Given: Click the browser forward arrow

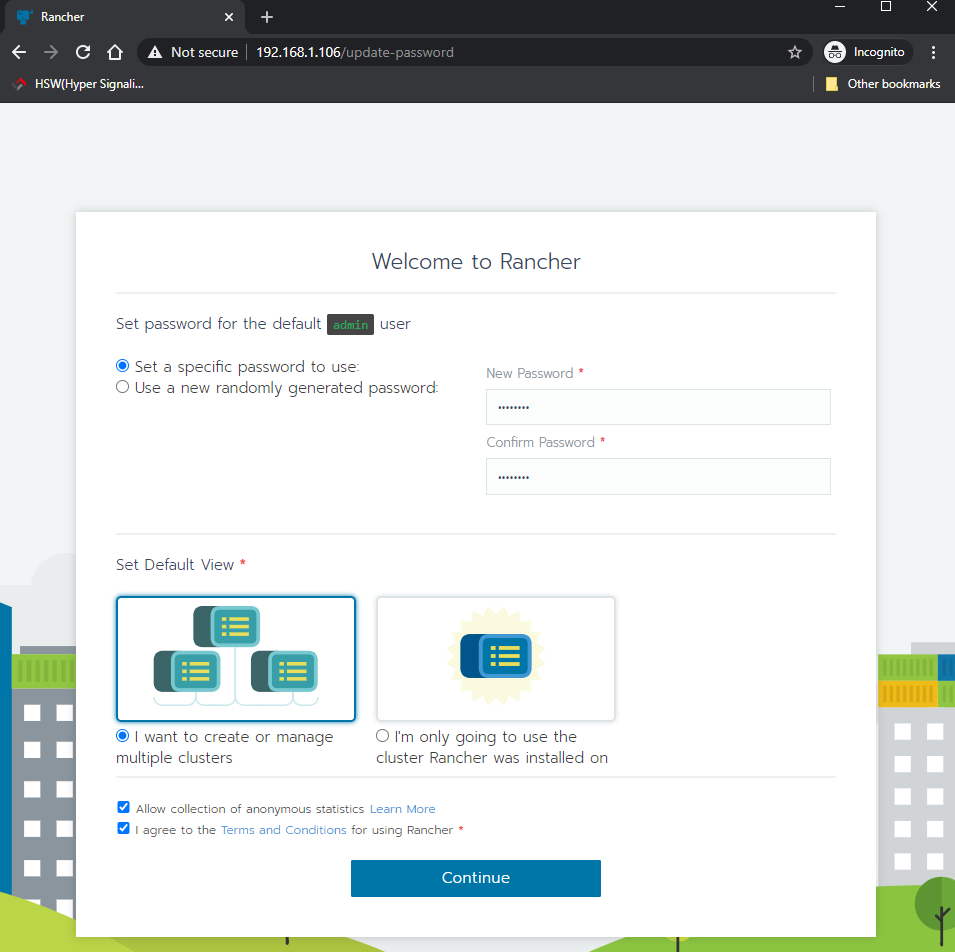Looking at the screenshot, I should click(x=51, y=52).
